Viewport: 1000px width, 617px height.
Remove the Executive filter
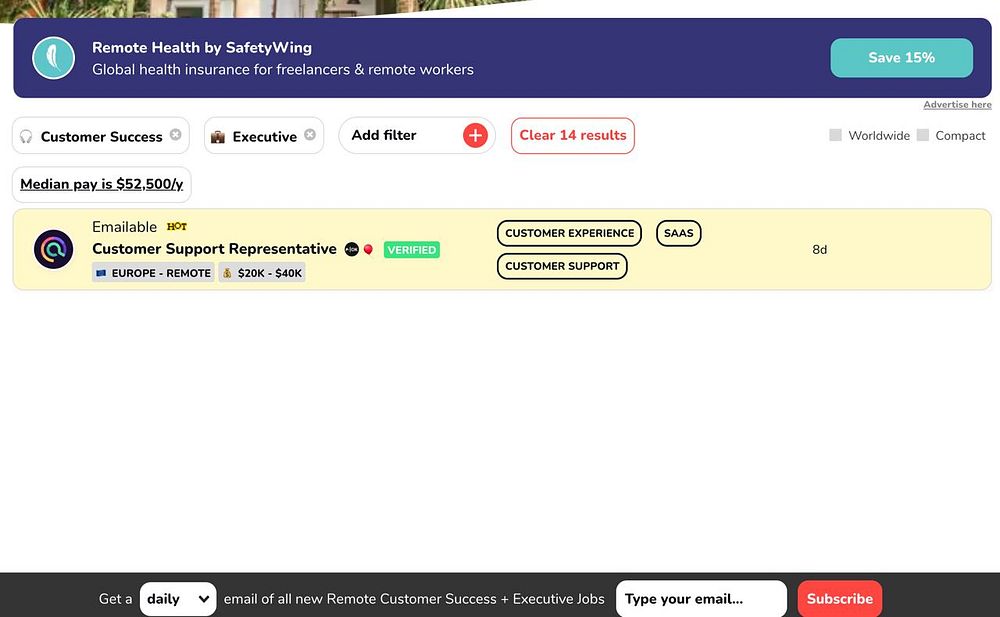point(310,135)
